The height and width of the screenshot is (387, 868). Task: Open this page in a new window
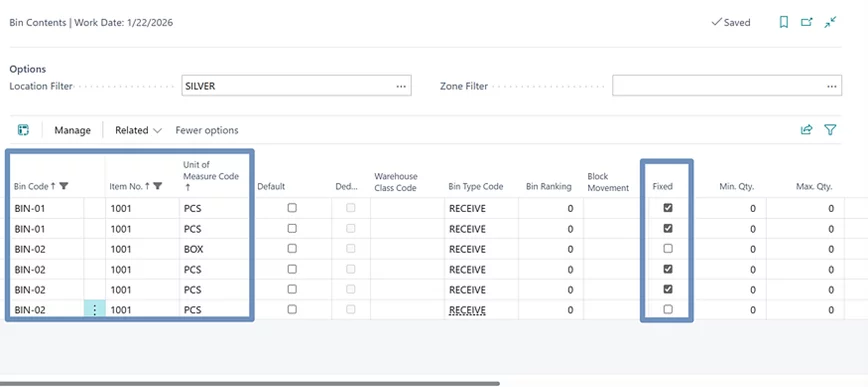click(x=807, y=23)
